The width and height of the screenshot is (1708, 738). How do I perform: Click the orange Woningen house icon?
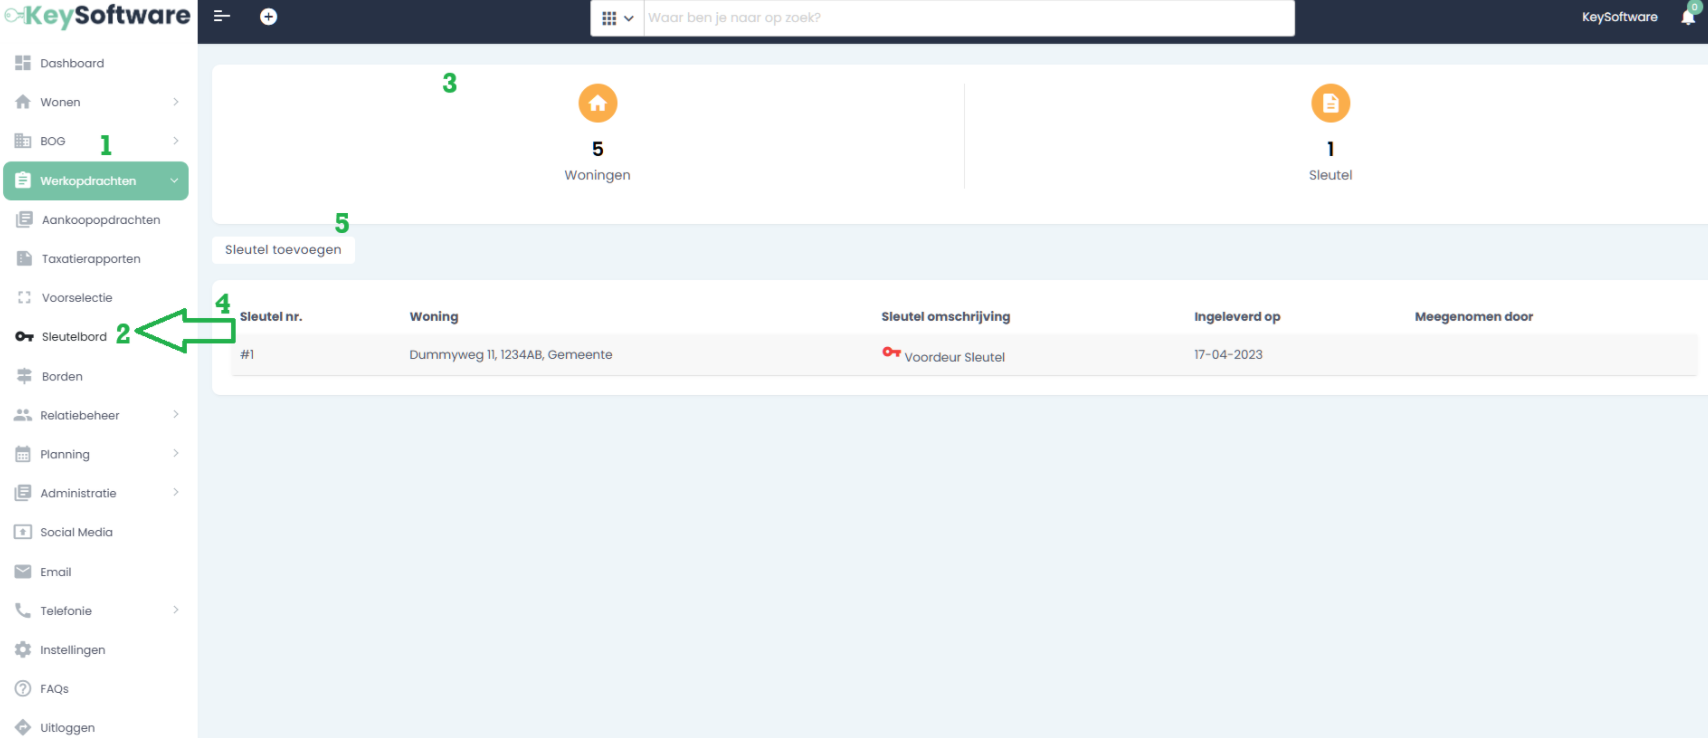click(598, 103)
